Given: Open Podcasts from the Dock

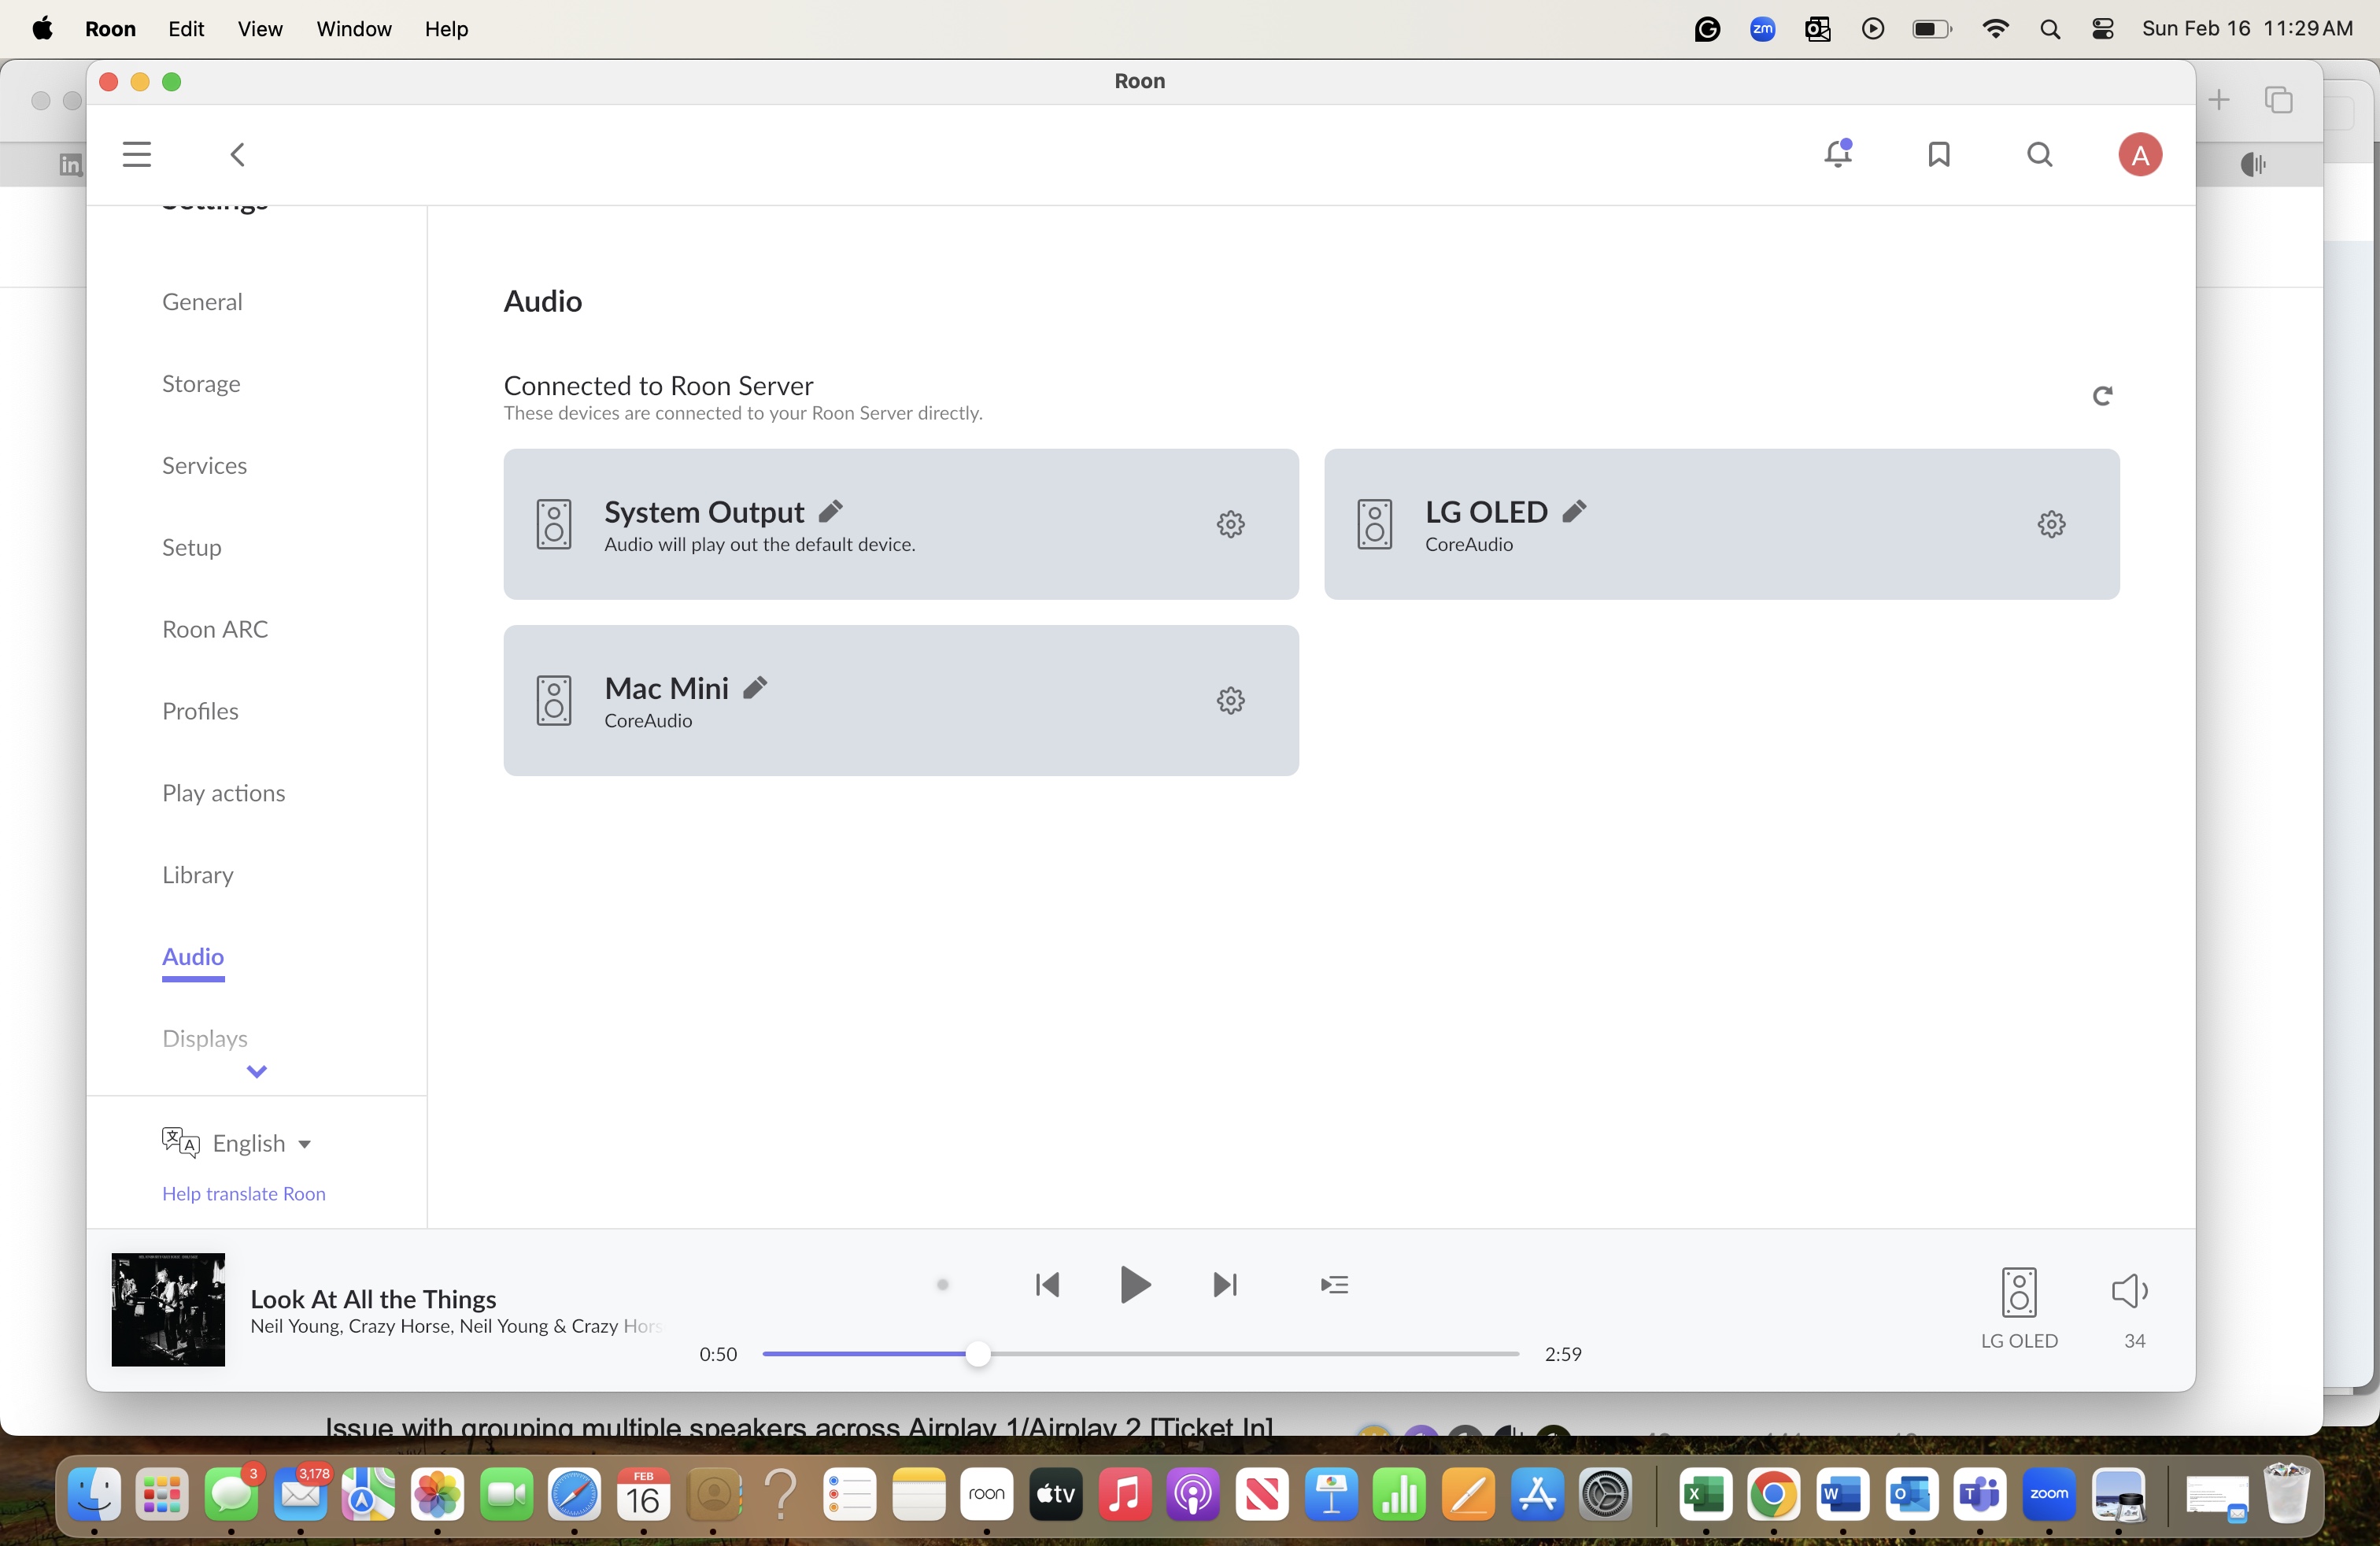Looking at the screenshot, I should coord(1193,1495).
